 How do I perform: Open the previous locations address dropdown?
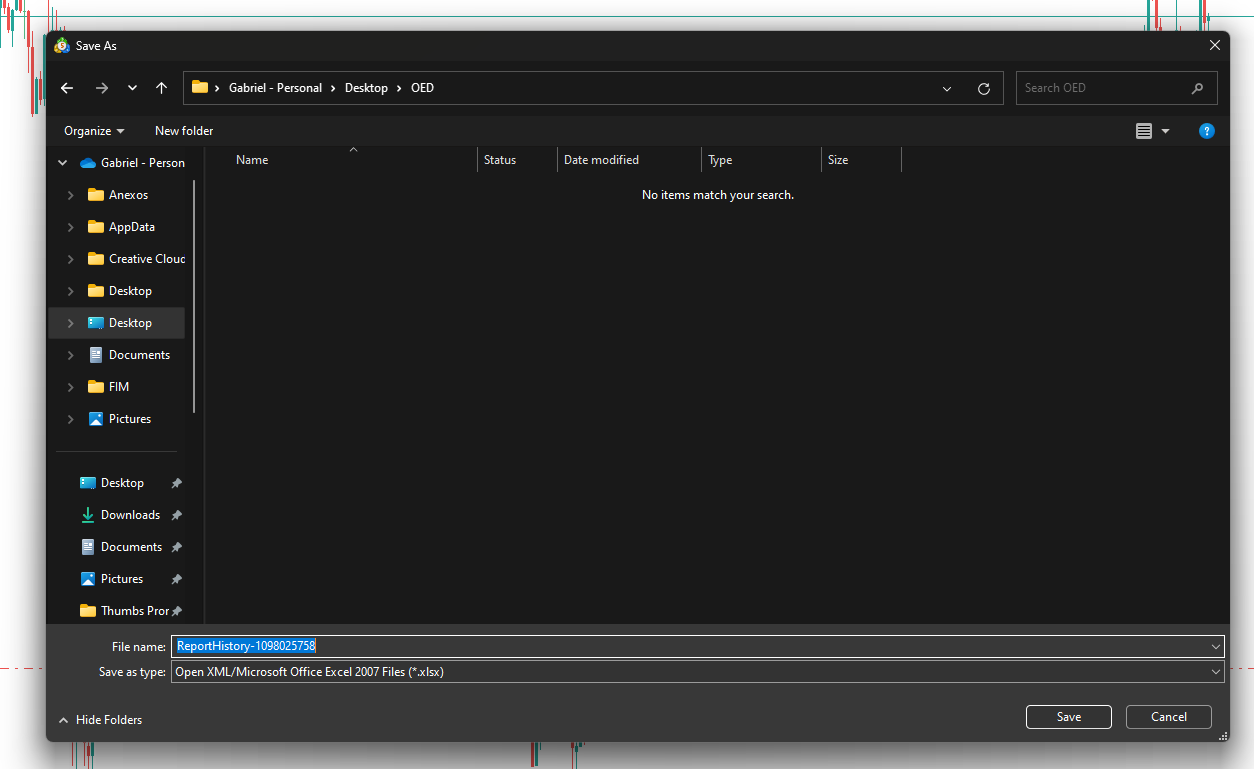click(947, 88)
